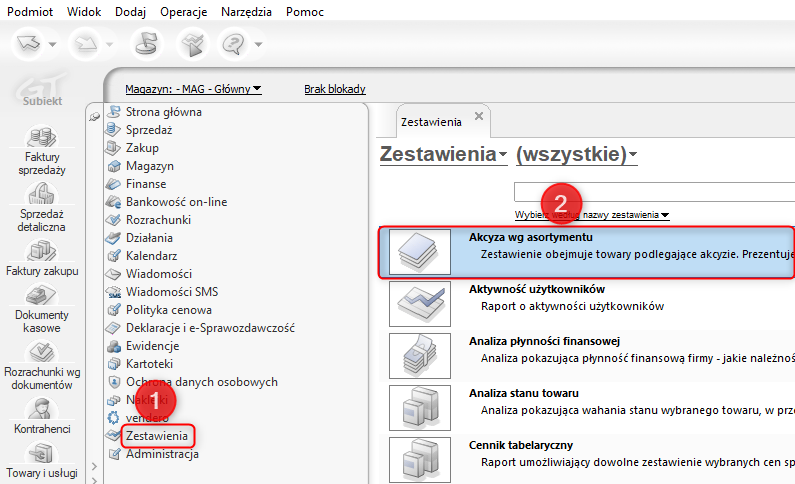Viewport: 795px width, 484px height.
Task: Select Aktywność użytkowników report
Action: pyautogui.click(x=587, y=304)
